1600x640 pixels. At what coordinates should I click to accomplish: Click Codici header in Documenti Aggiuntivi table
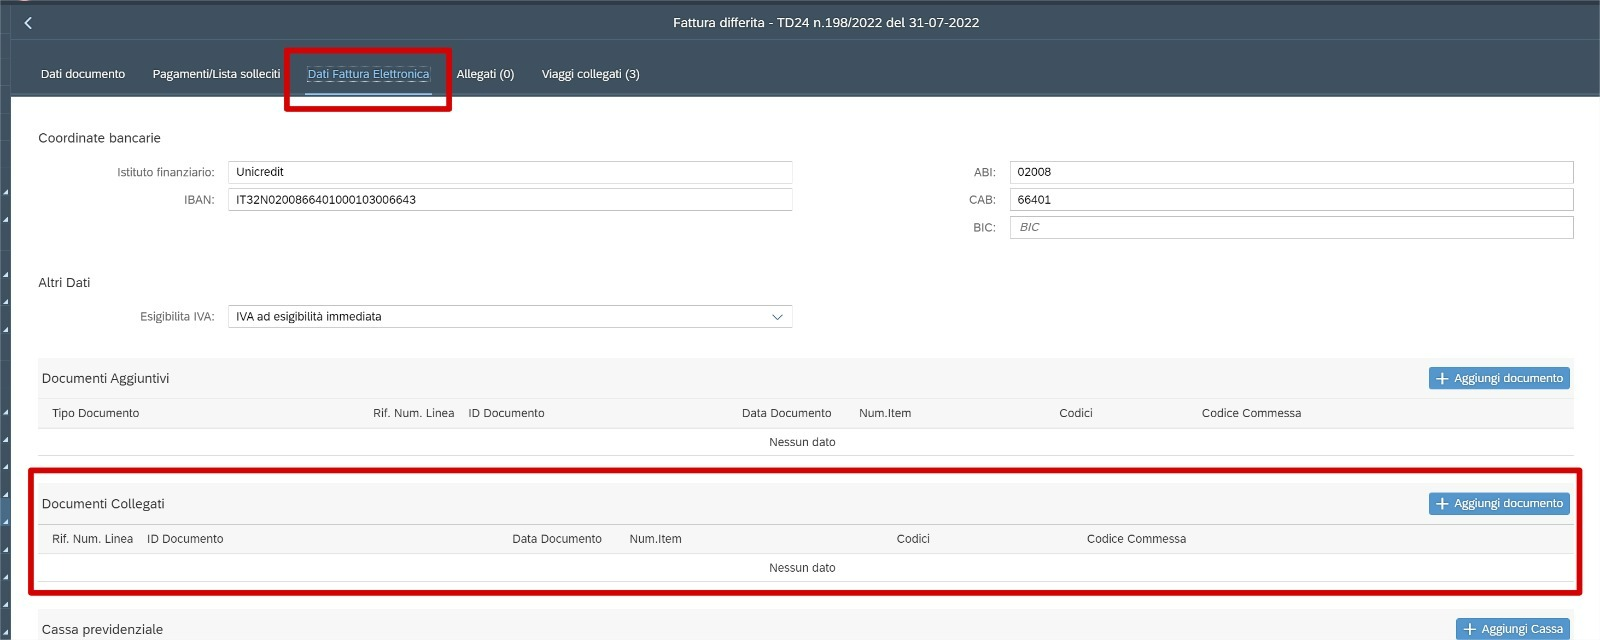pos(1075,413)
